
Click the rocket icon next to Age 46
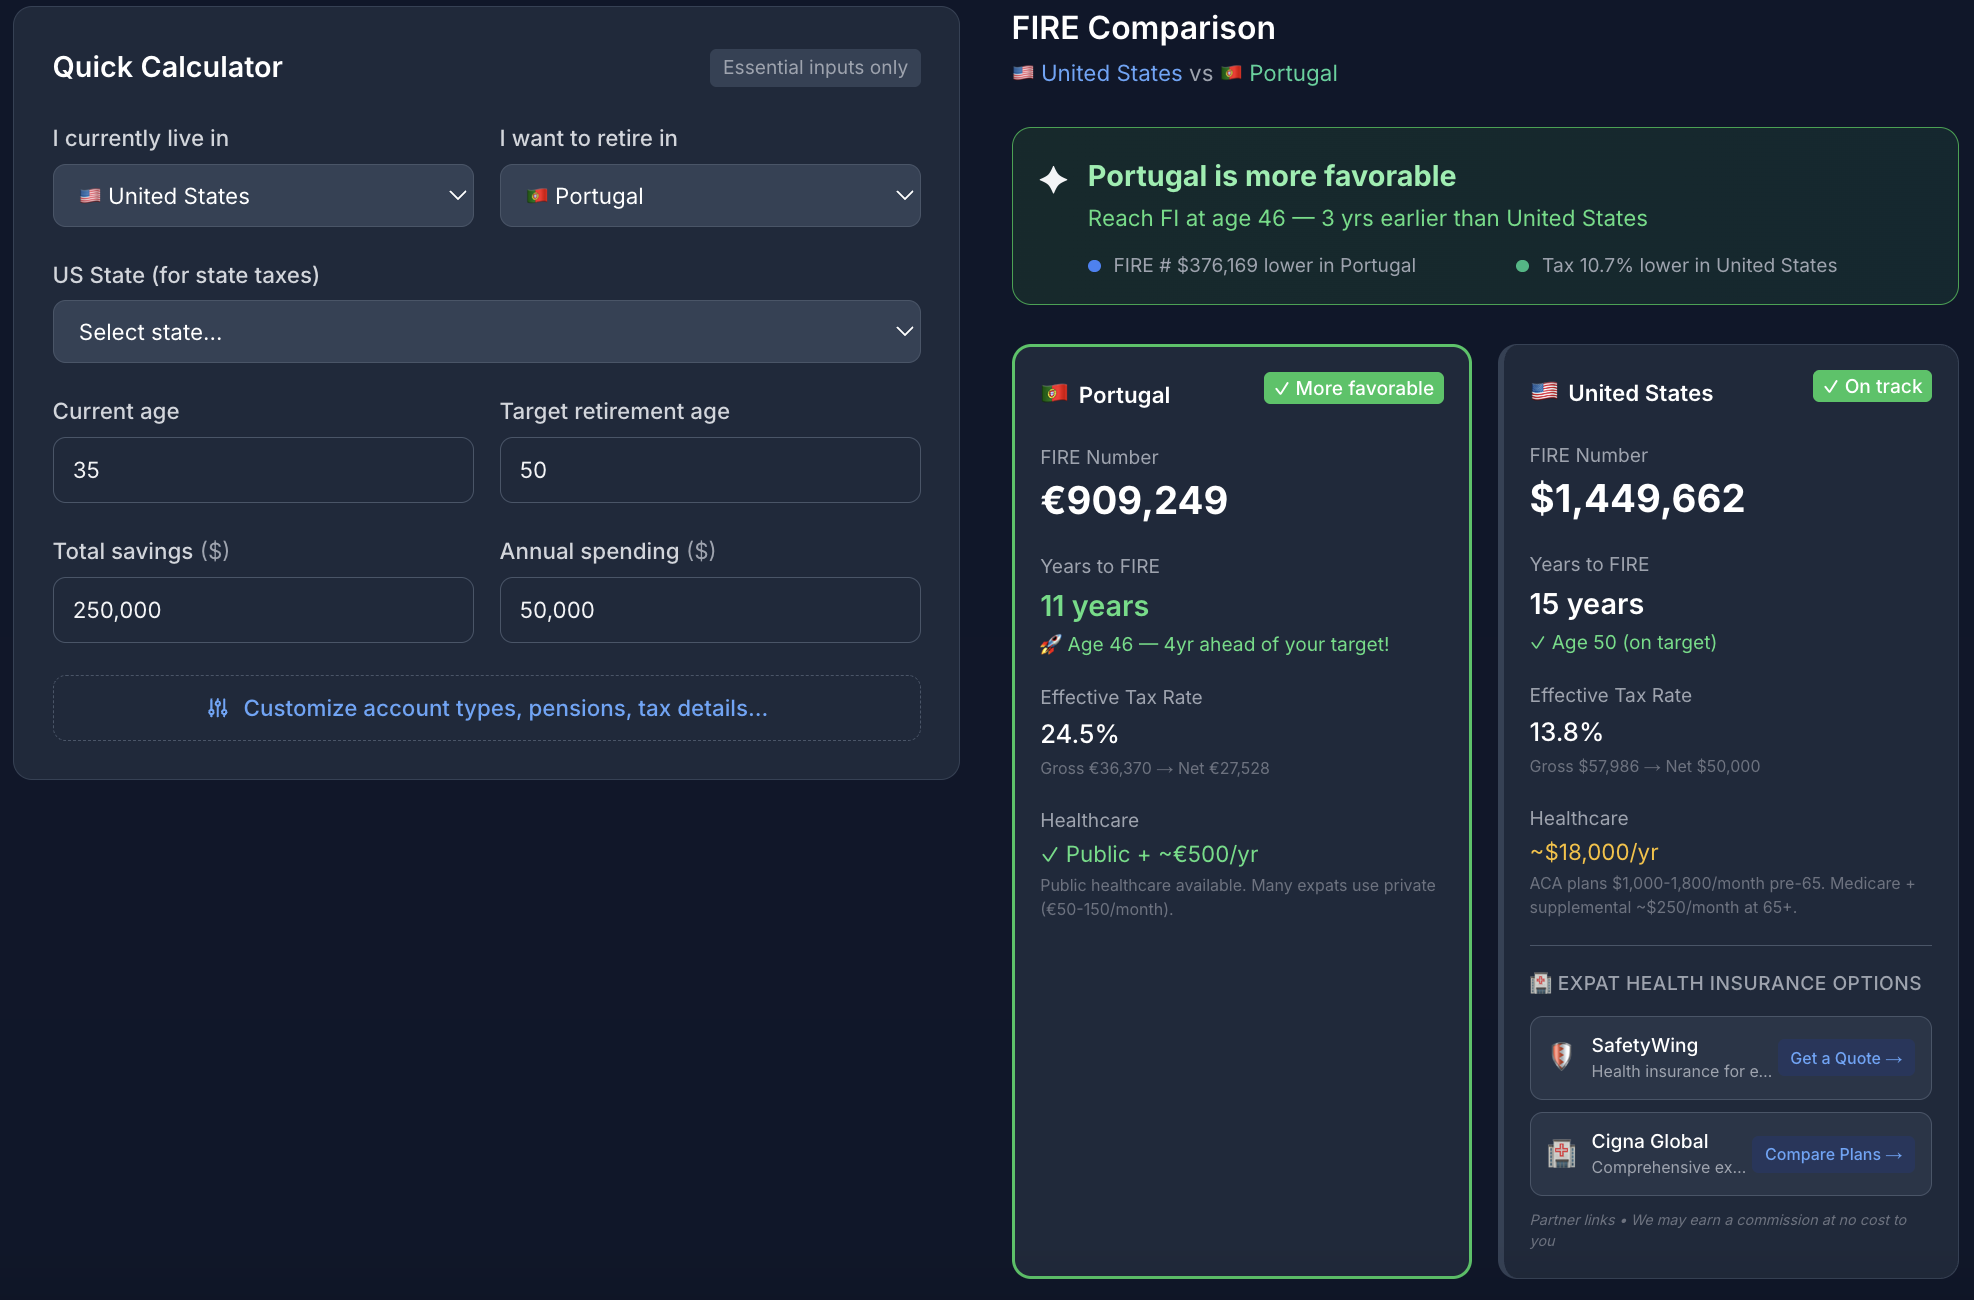click(1050, 644)
